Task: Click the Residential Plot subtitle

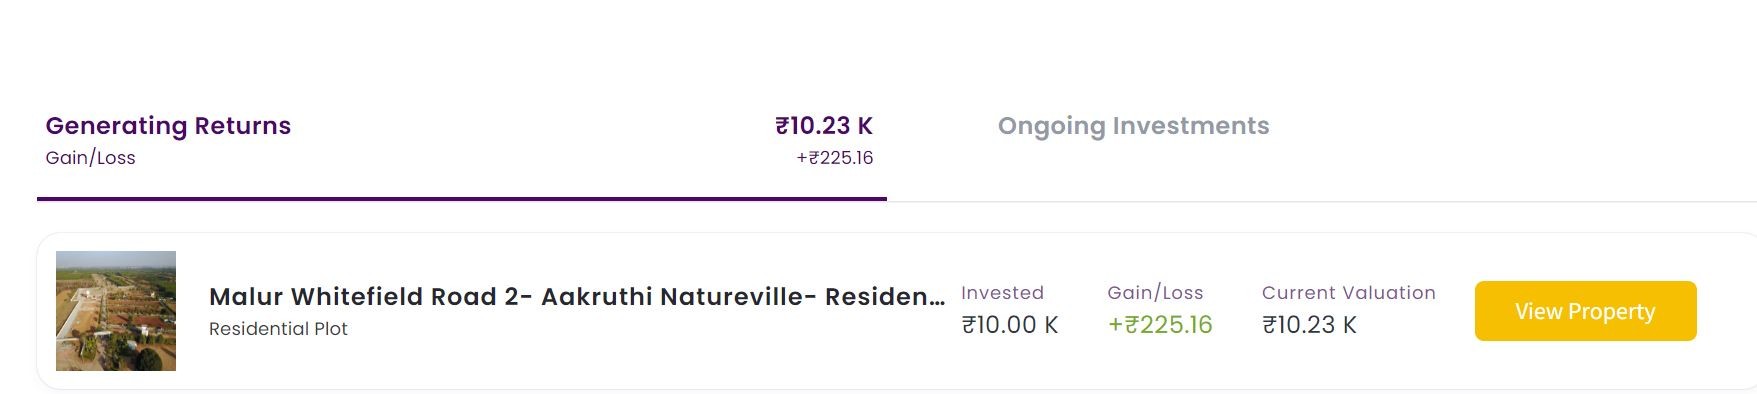Action: pyautogui.click(x=278, y=329)
